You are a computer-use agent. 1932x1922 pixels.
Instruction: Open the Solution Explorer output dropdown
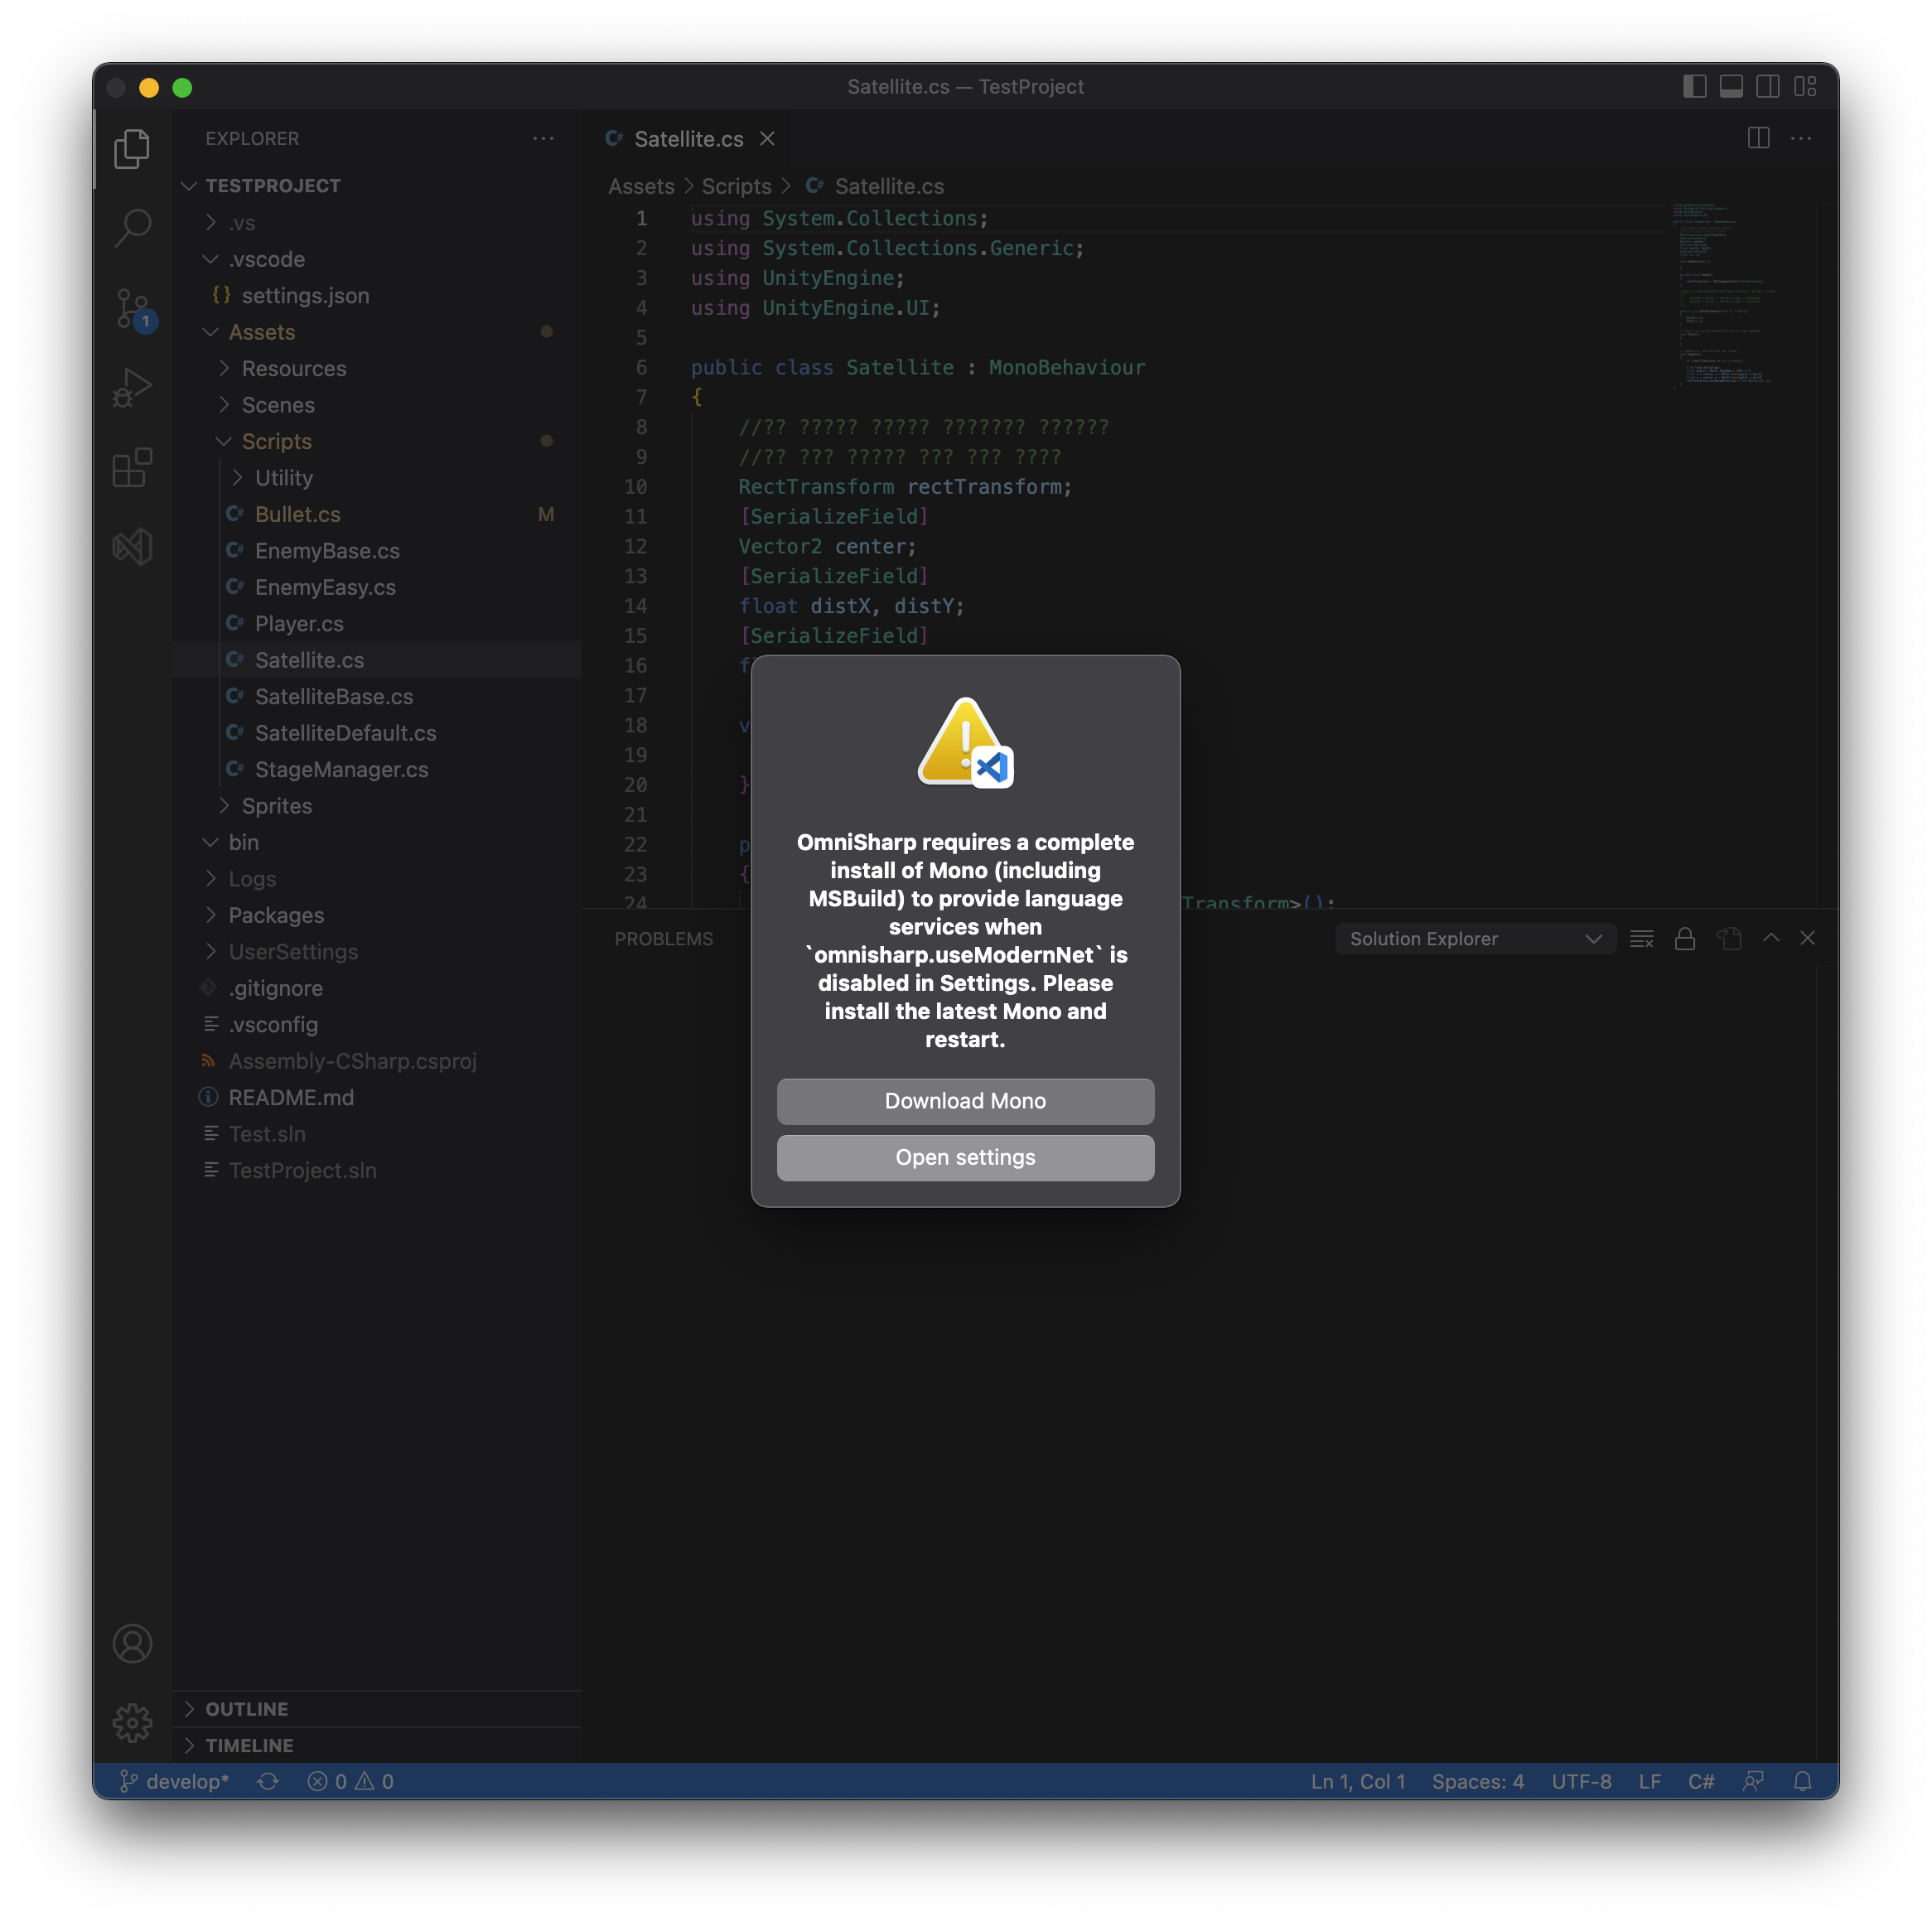tap(1475, 938)
